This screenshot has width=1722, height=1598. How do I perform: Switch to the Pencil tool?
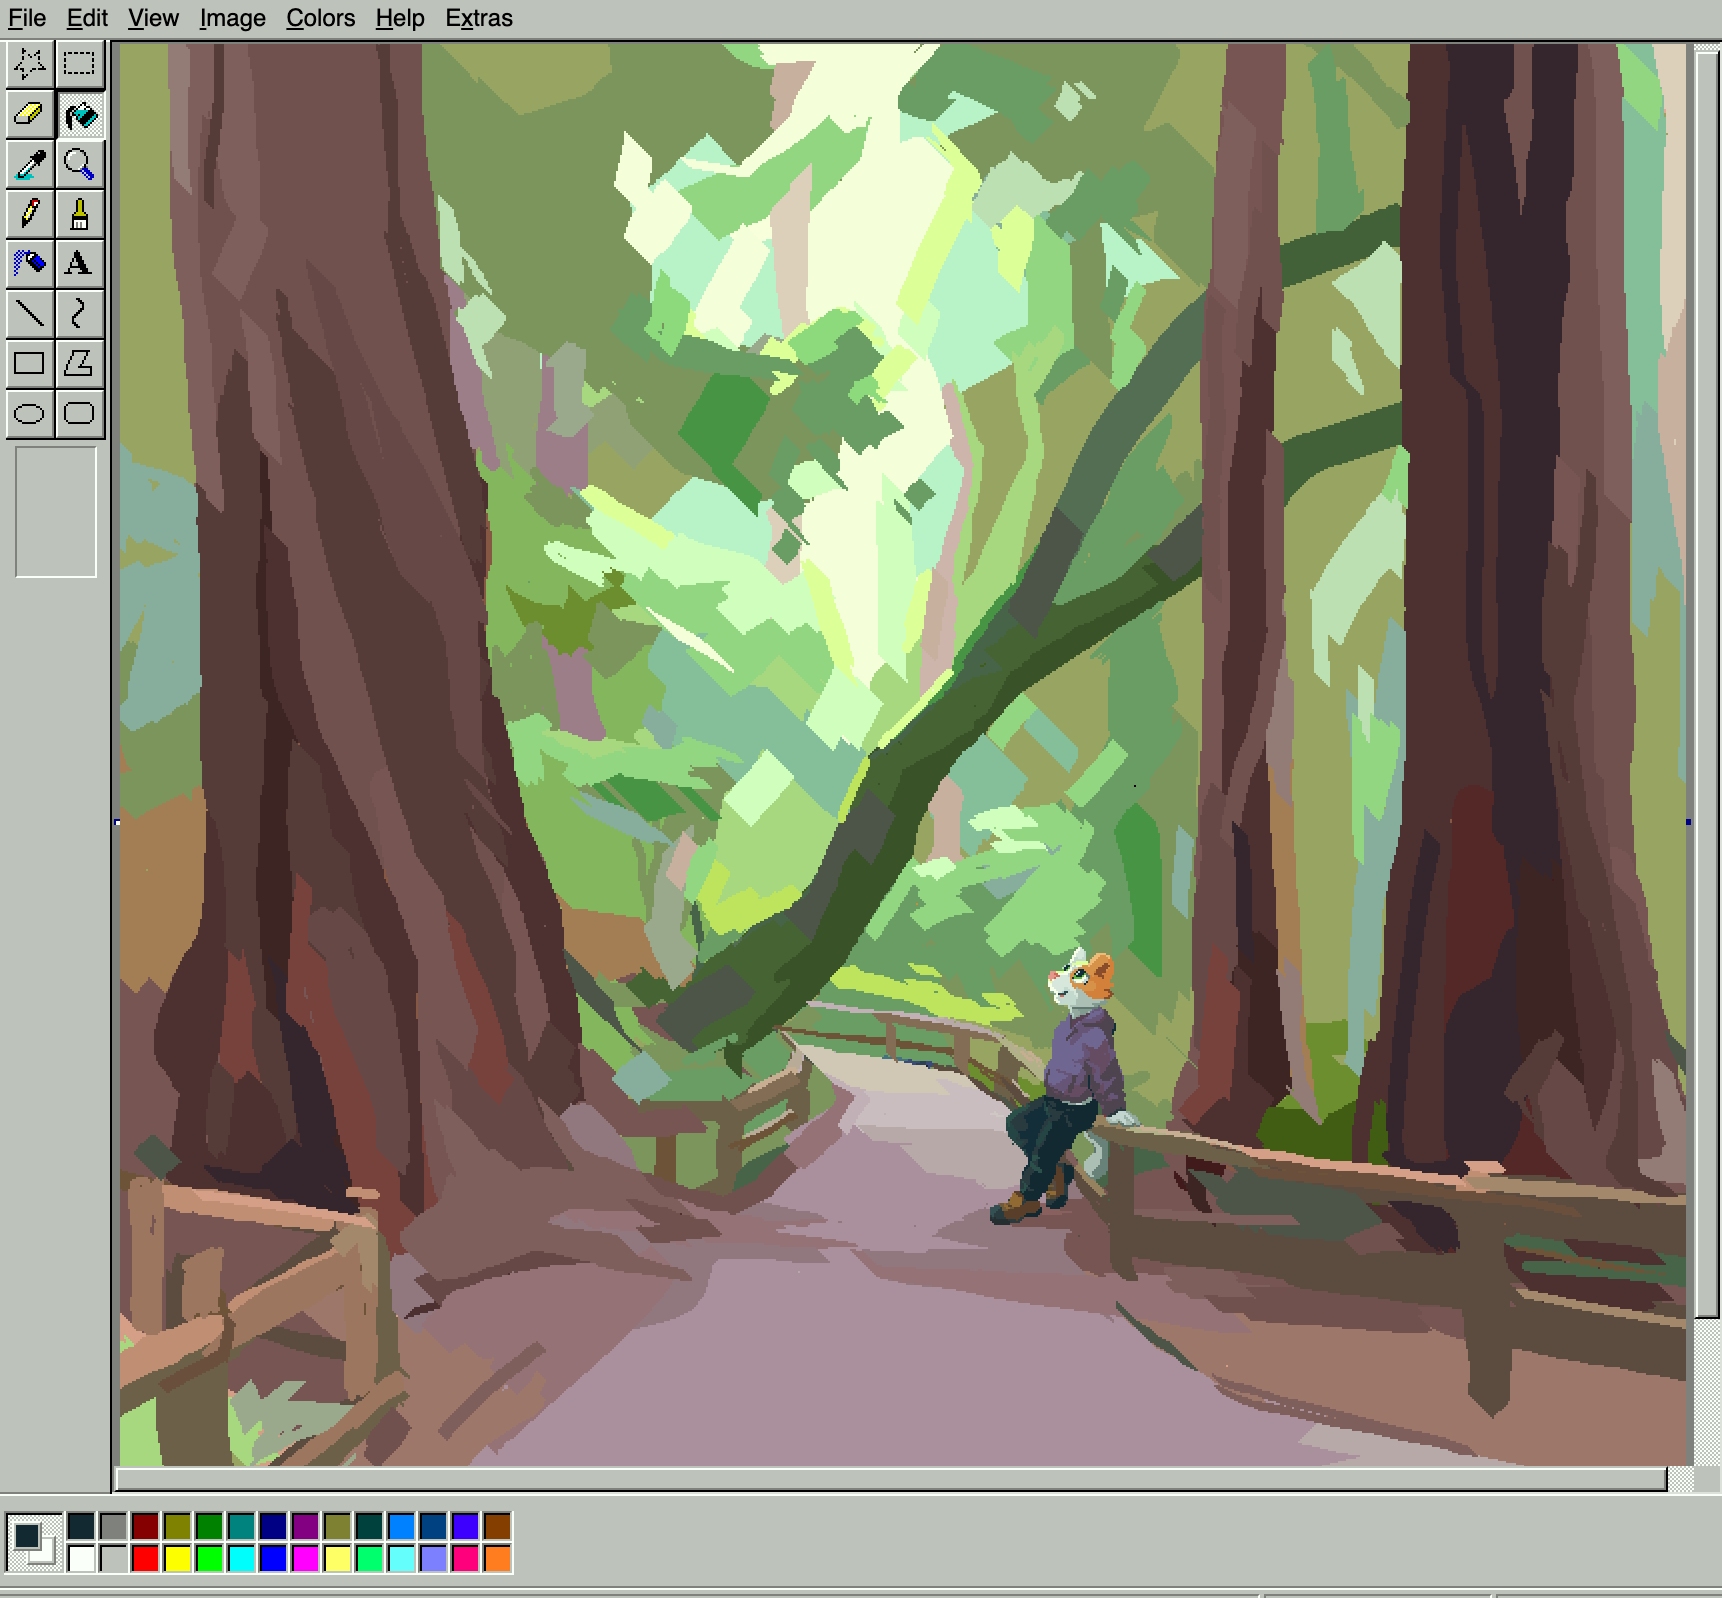pyautogui.click(x=30, y=214)
